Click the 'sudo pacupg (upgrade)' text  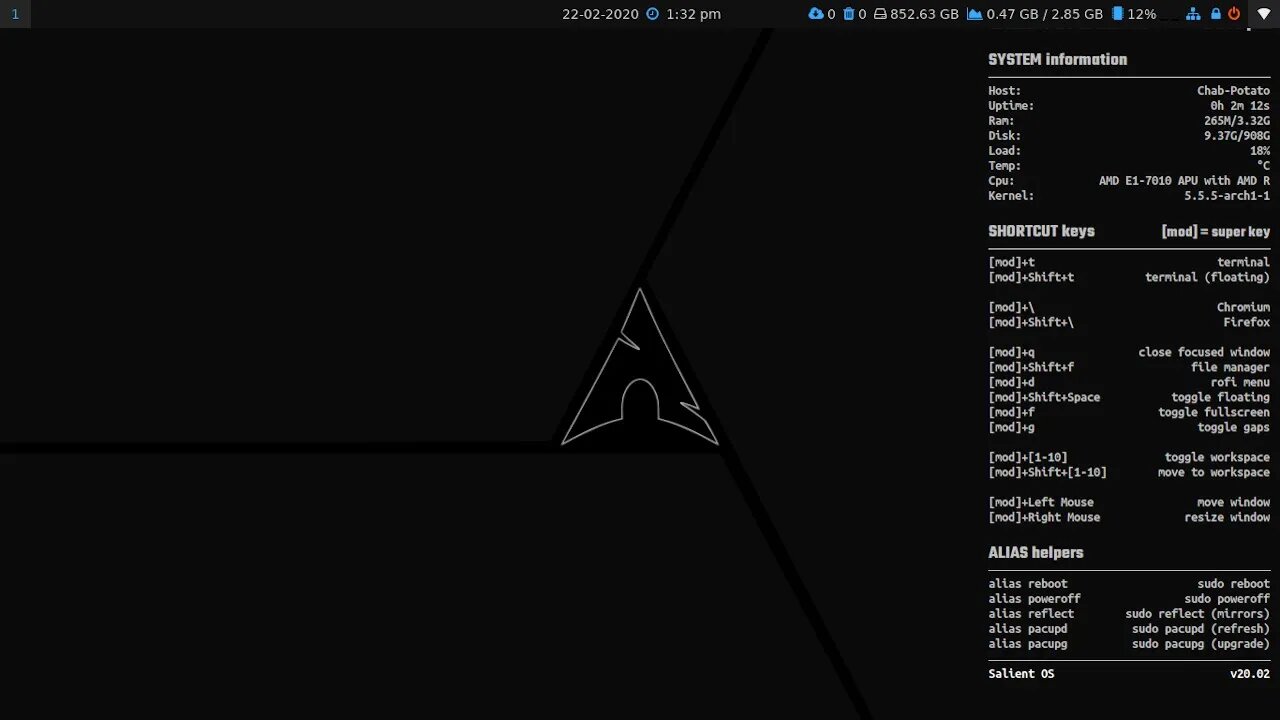pos(1201,644)
